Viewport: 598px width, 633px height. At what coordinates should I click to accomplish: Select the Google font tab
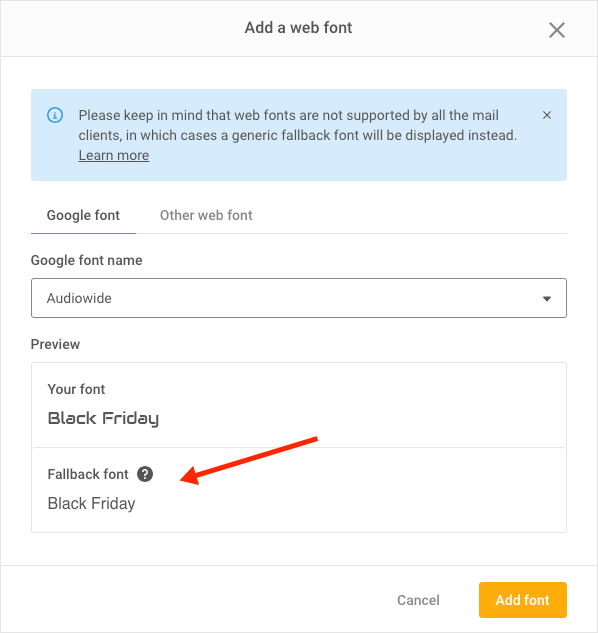coord(83,216)
